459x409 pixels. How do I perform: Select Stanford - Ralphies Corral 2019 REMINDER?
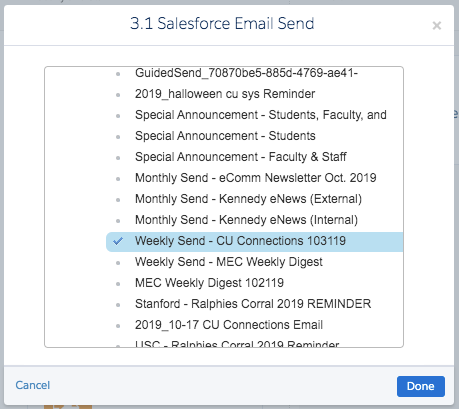pyautogui.click(x=253, y=304)
